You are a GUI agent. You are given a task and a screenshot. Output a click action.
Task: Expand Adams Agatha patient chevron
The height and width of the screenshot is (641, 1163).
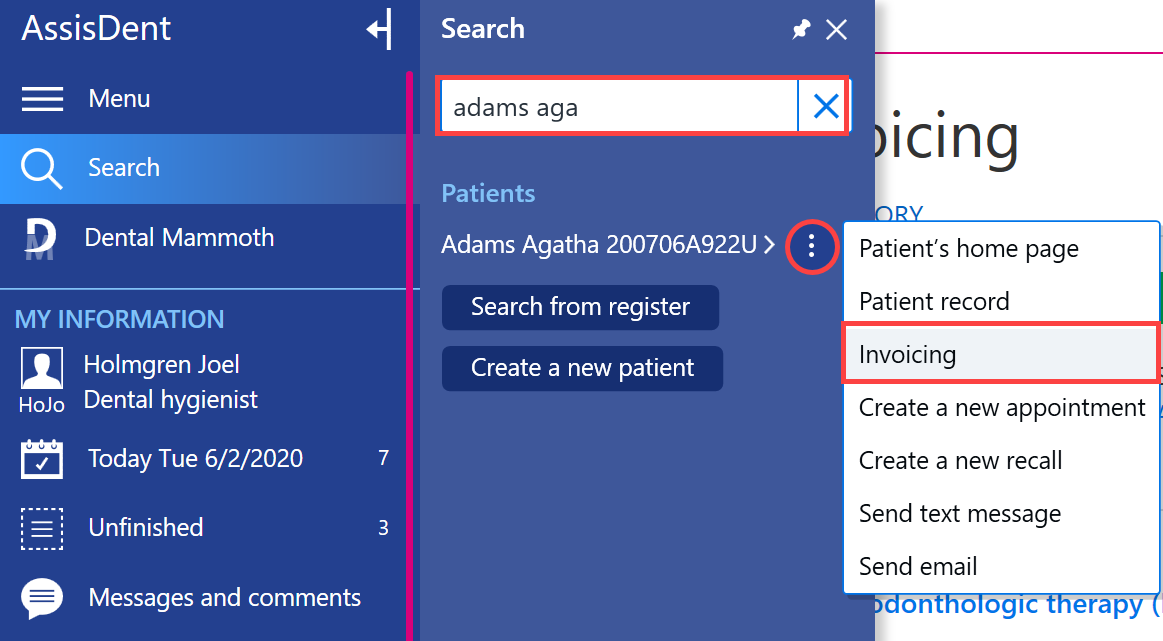[769, 244]
